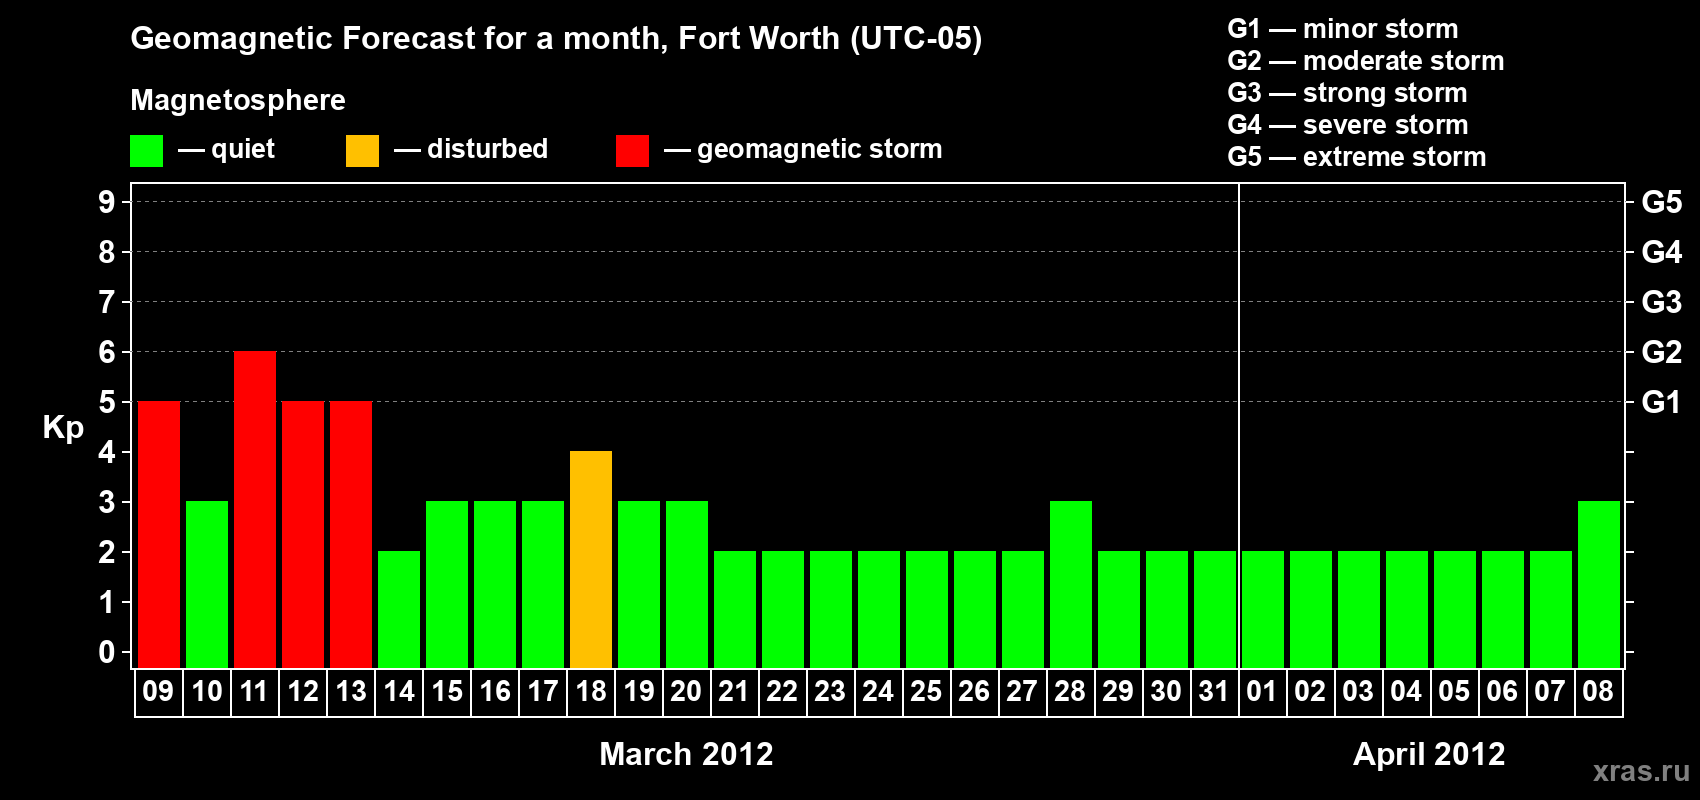
Task: Click the date cell '18'
Action: pos(591,692)
